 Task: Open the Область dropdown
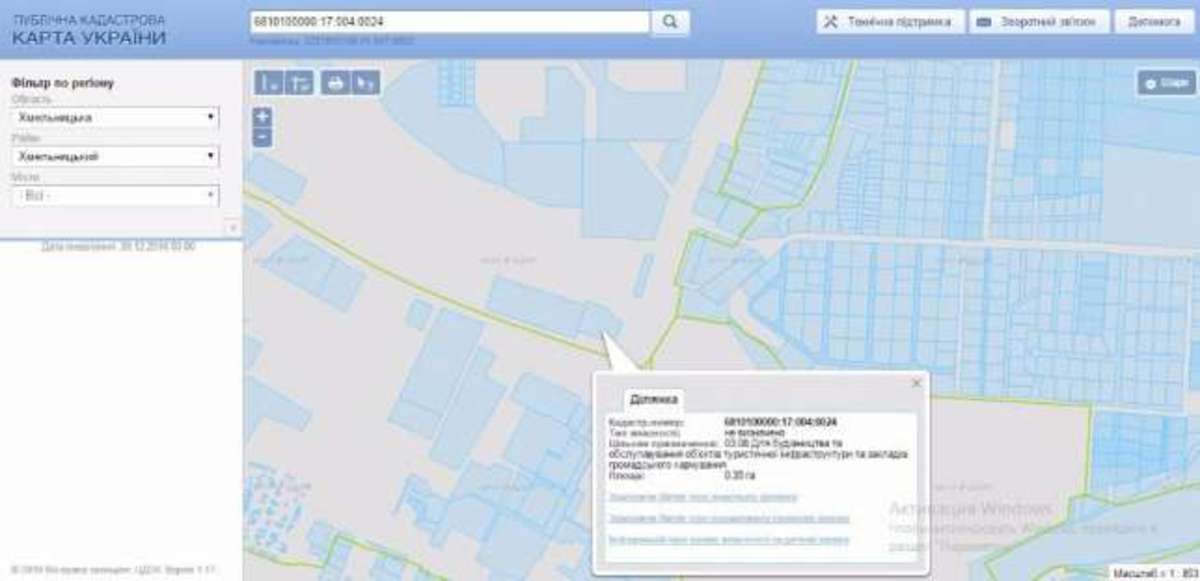115,118
